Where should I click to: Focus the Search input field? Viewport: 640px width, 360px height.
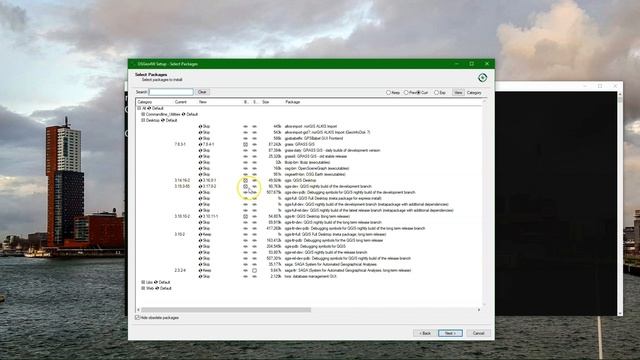(x=171, y=92)
